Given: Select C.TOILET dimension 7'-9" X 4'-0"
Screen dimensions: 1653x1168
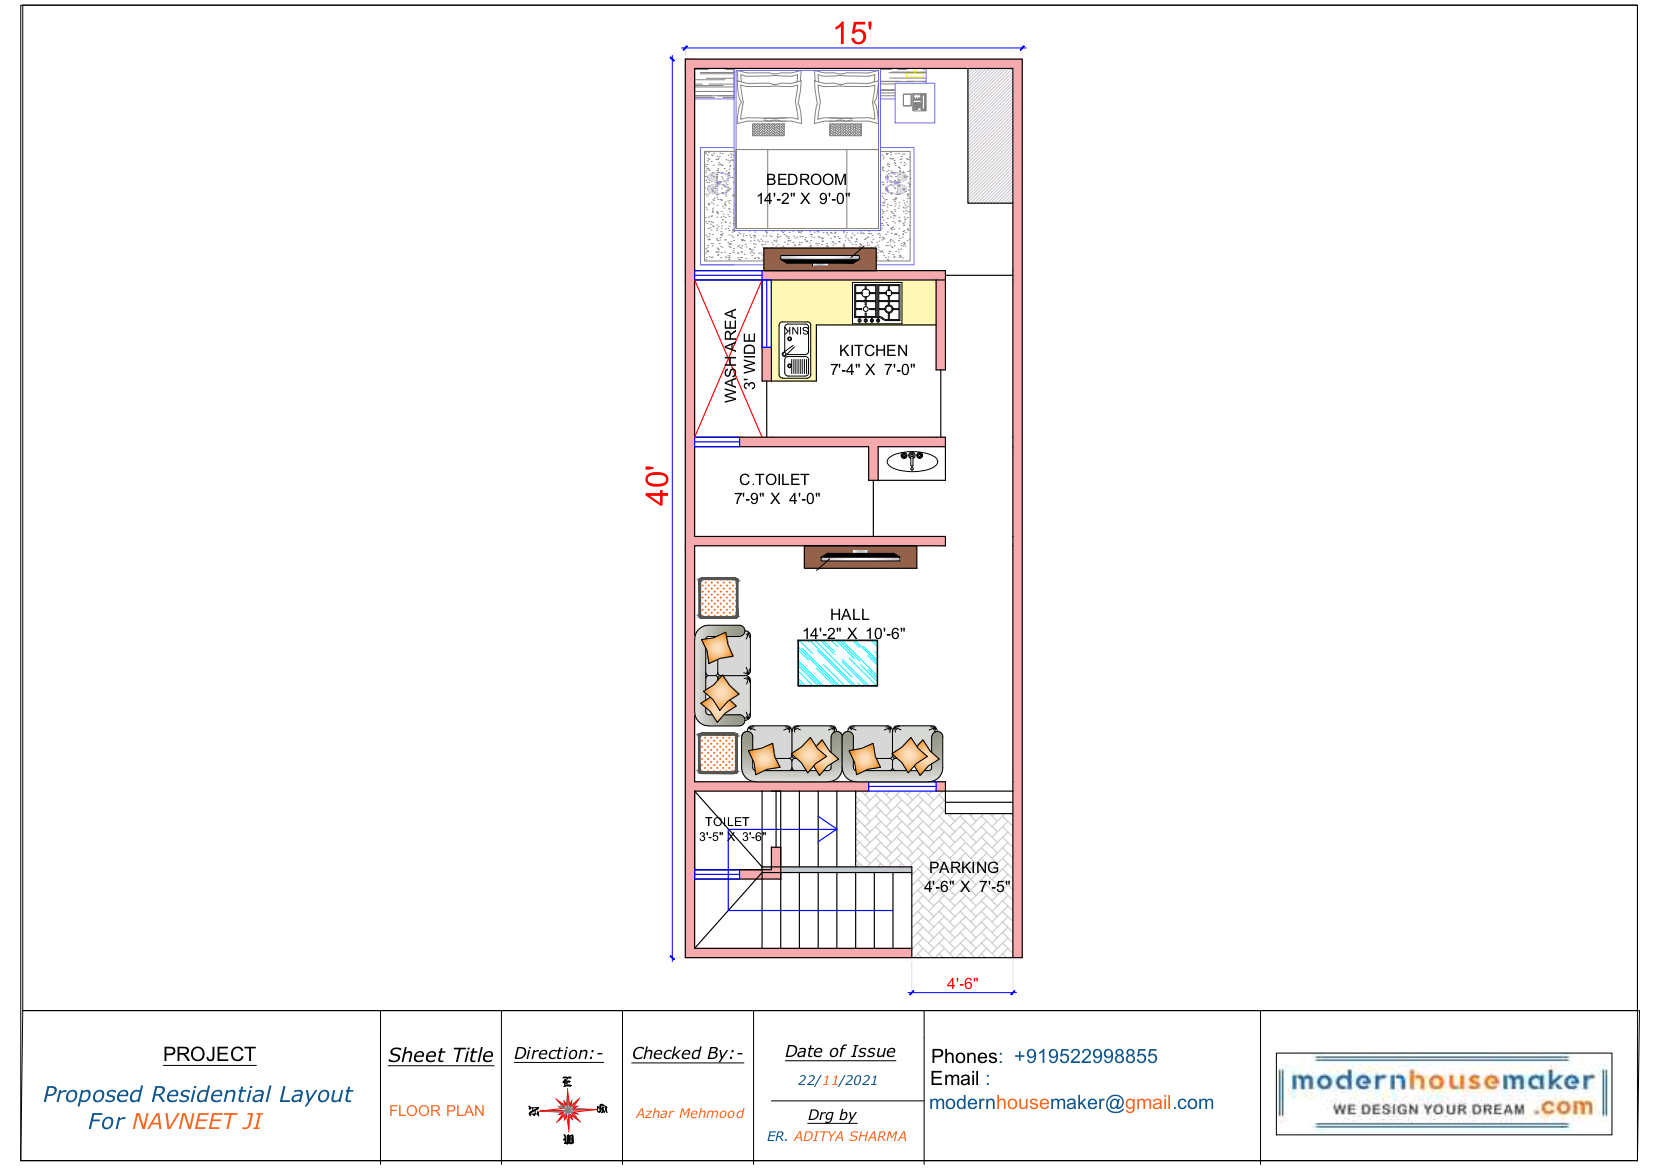Looking at the screenshot, I should pyautogui.click(x=777, y=499).
